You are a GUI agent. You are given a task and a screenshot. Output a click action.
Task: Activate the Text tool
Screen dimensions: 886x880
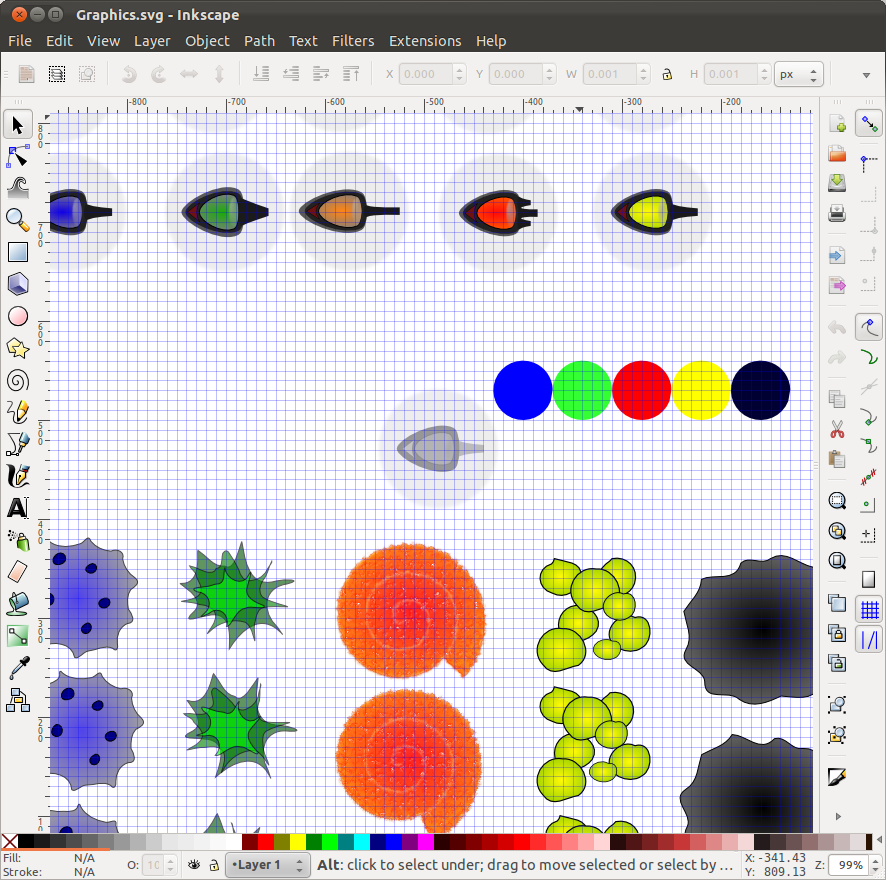[x=18, y=508]
